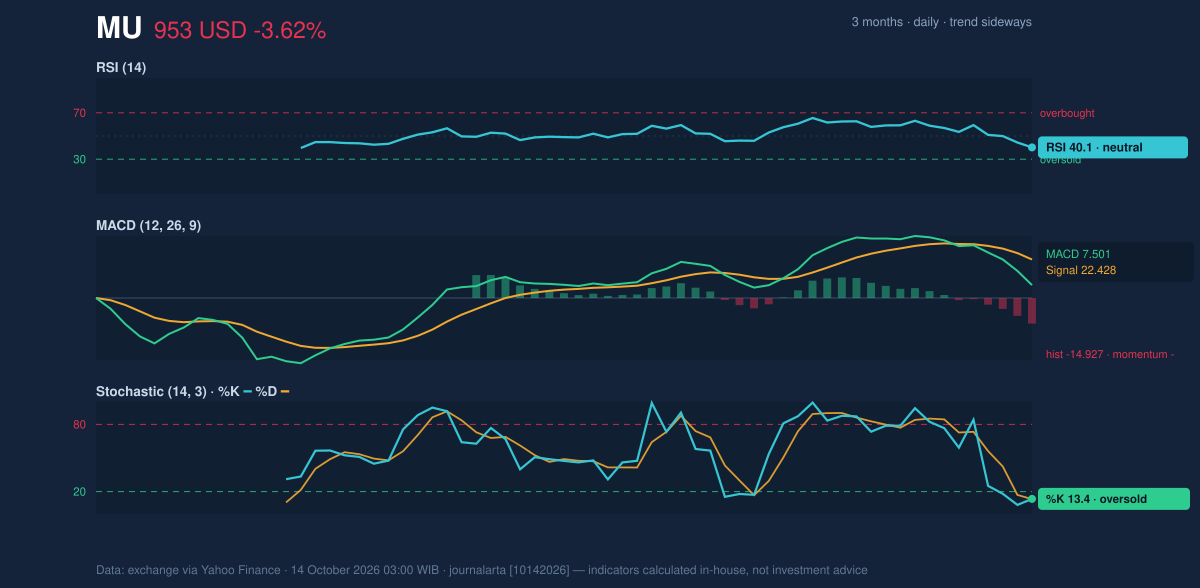Click the stochastic 80 axis label
This screenshot has width=1200, height=588.
tap(79, 425)
